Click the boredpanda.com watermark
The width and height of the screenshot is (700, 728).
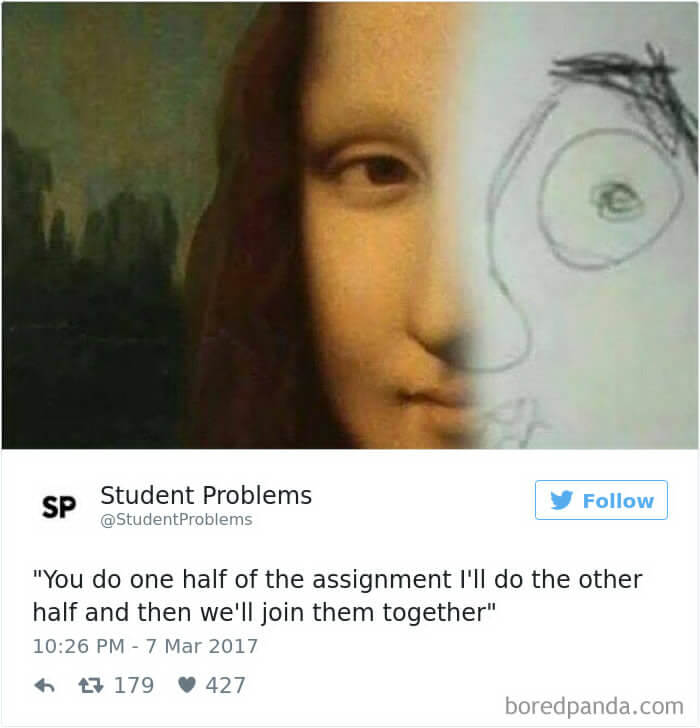[x=594, y=707]
